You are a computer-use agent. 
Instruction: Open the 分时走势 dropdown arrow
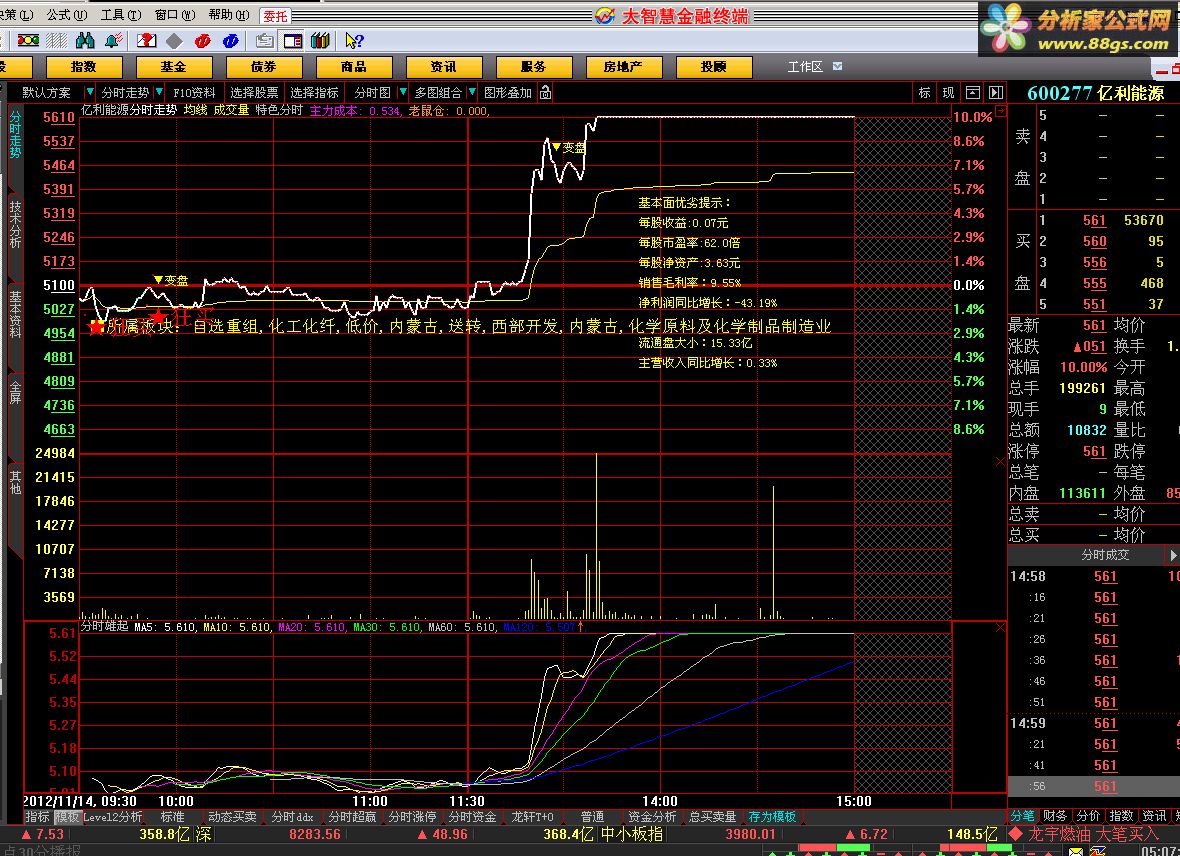click(x=159, y=92)
